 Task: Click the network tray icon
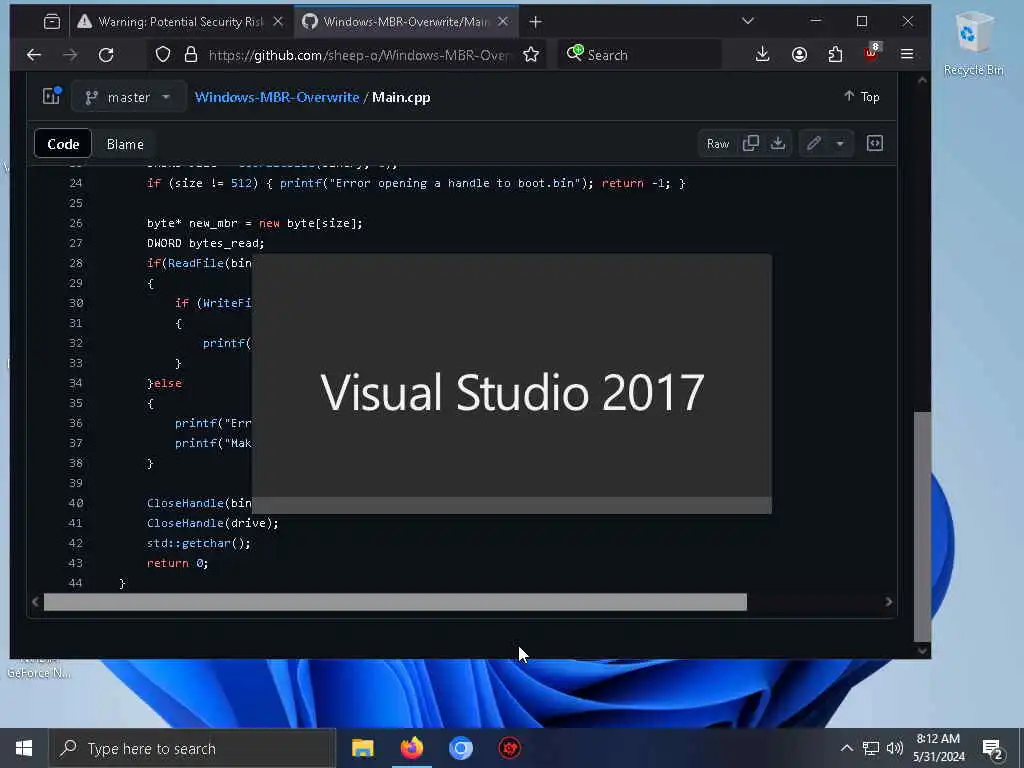click(x=871, y=748)
